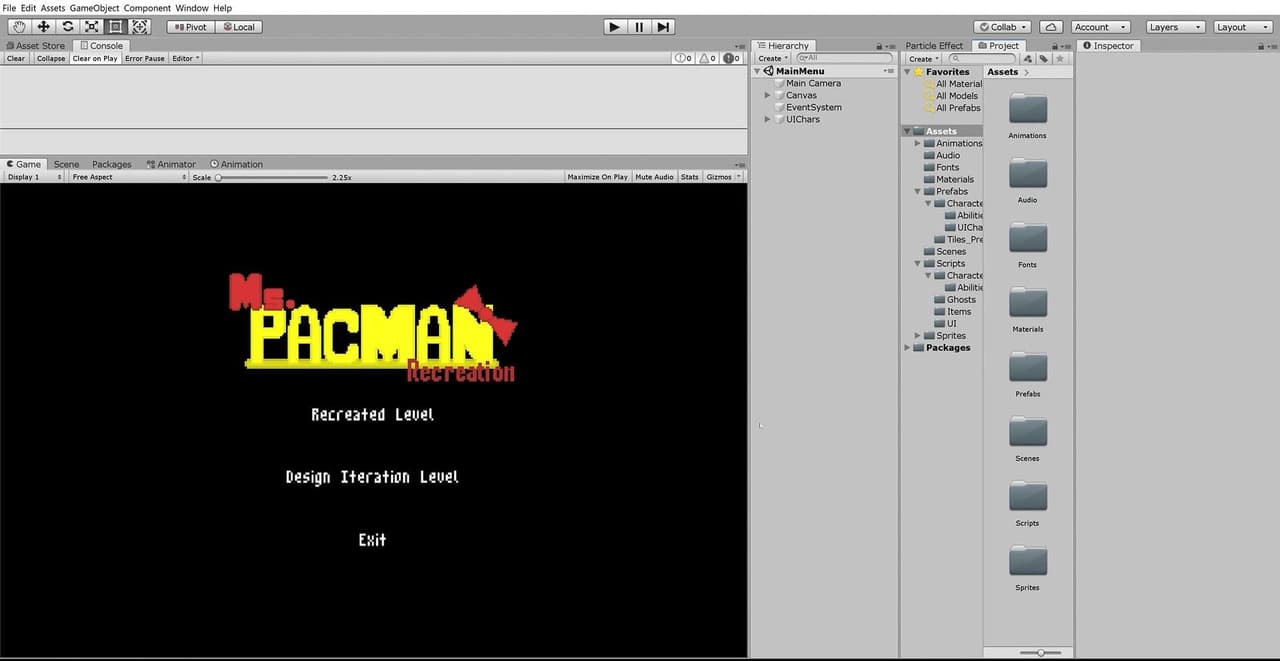Select the Scripts folder icon in Assets grid

point(1028,496)
